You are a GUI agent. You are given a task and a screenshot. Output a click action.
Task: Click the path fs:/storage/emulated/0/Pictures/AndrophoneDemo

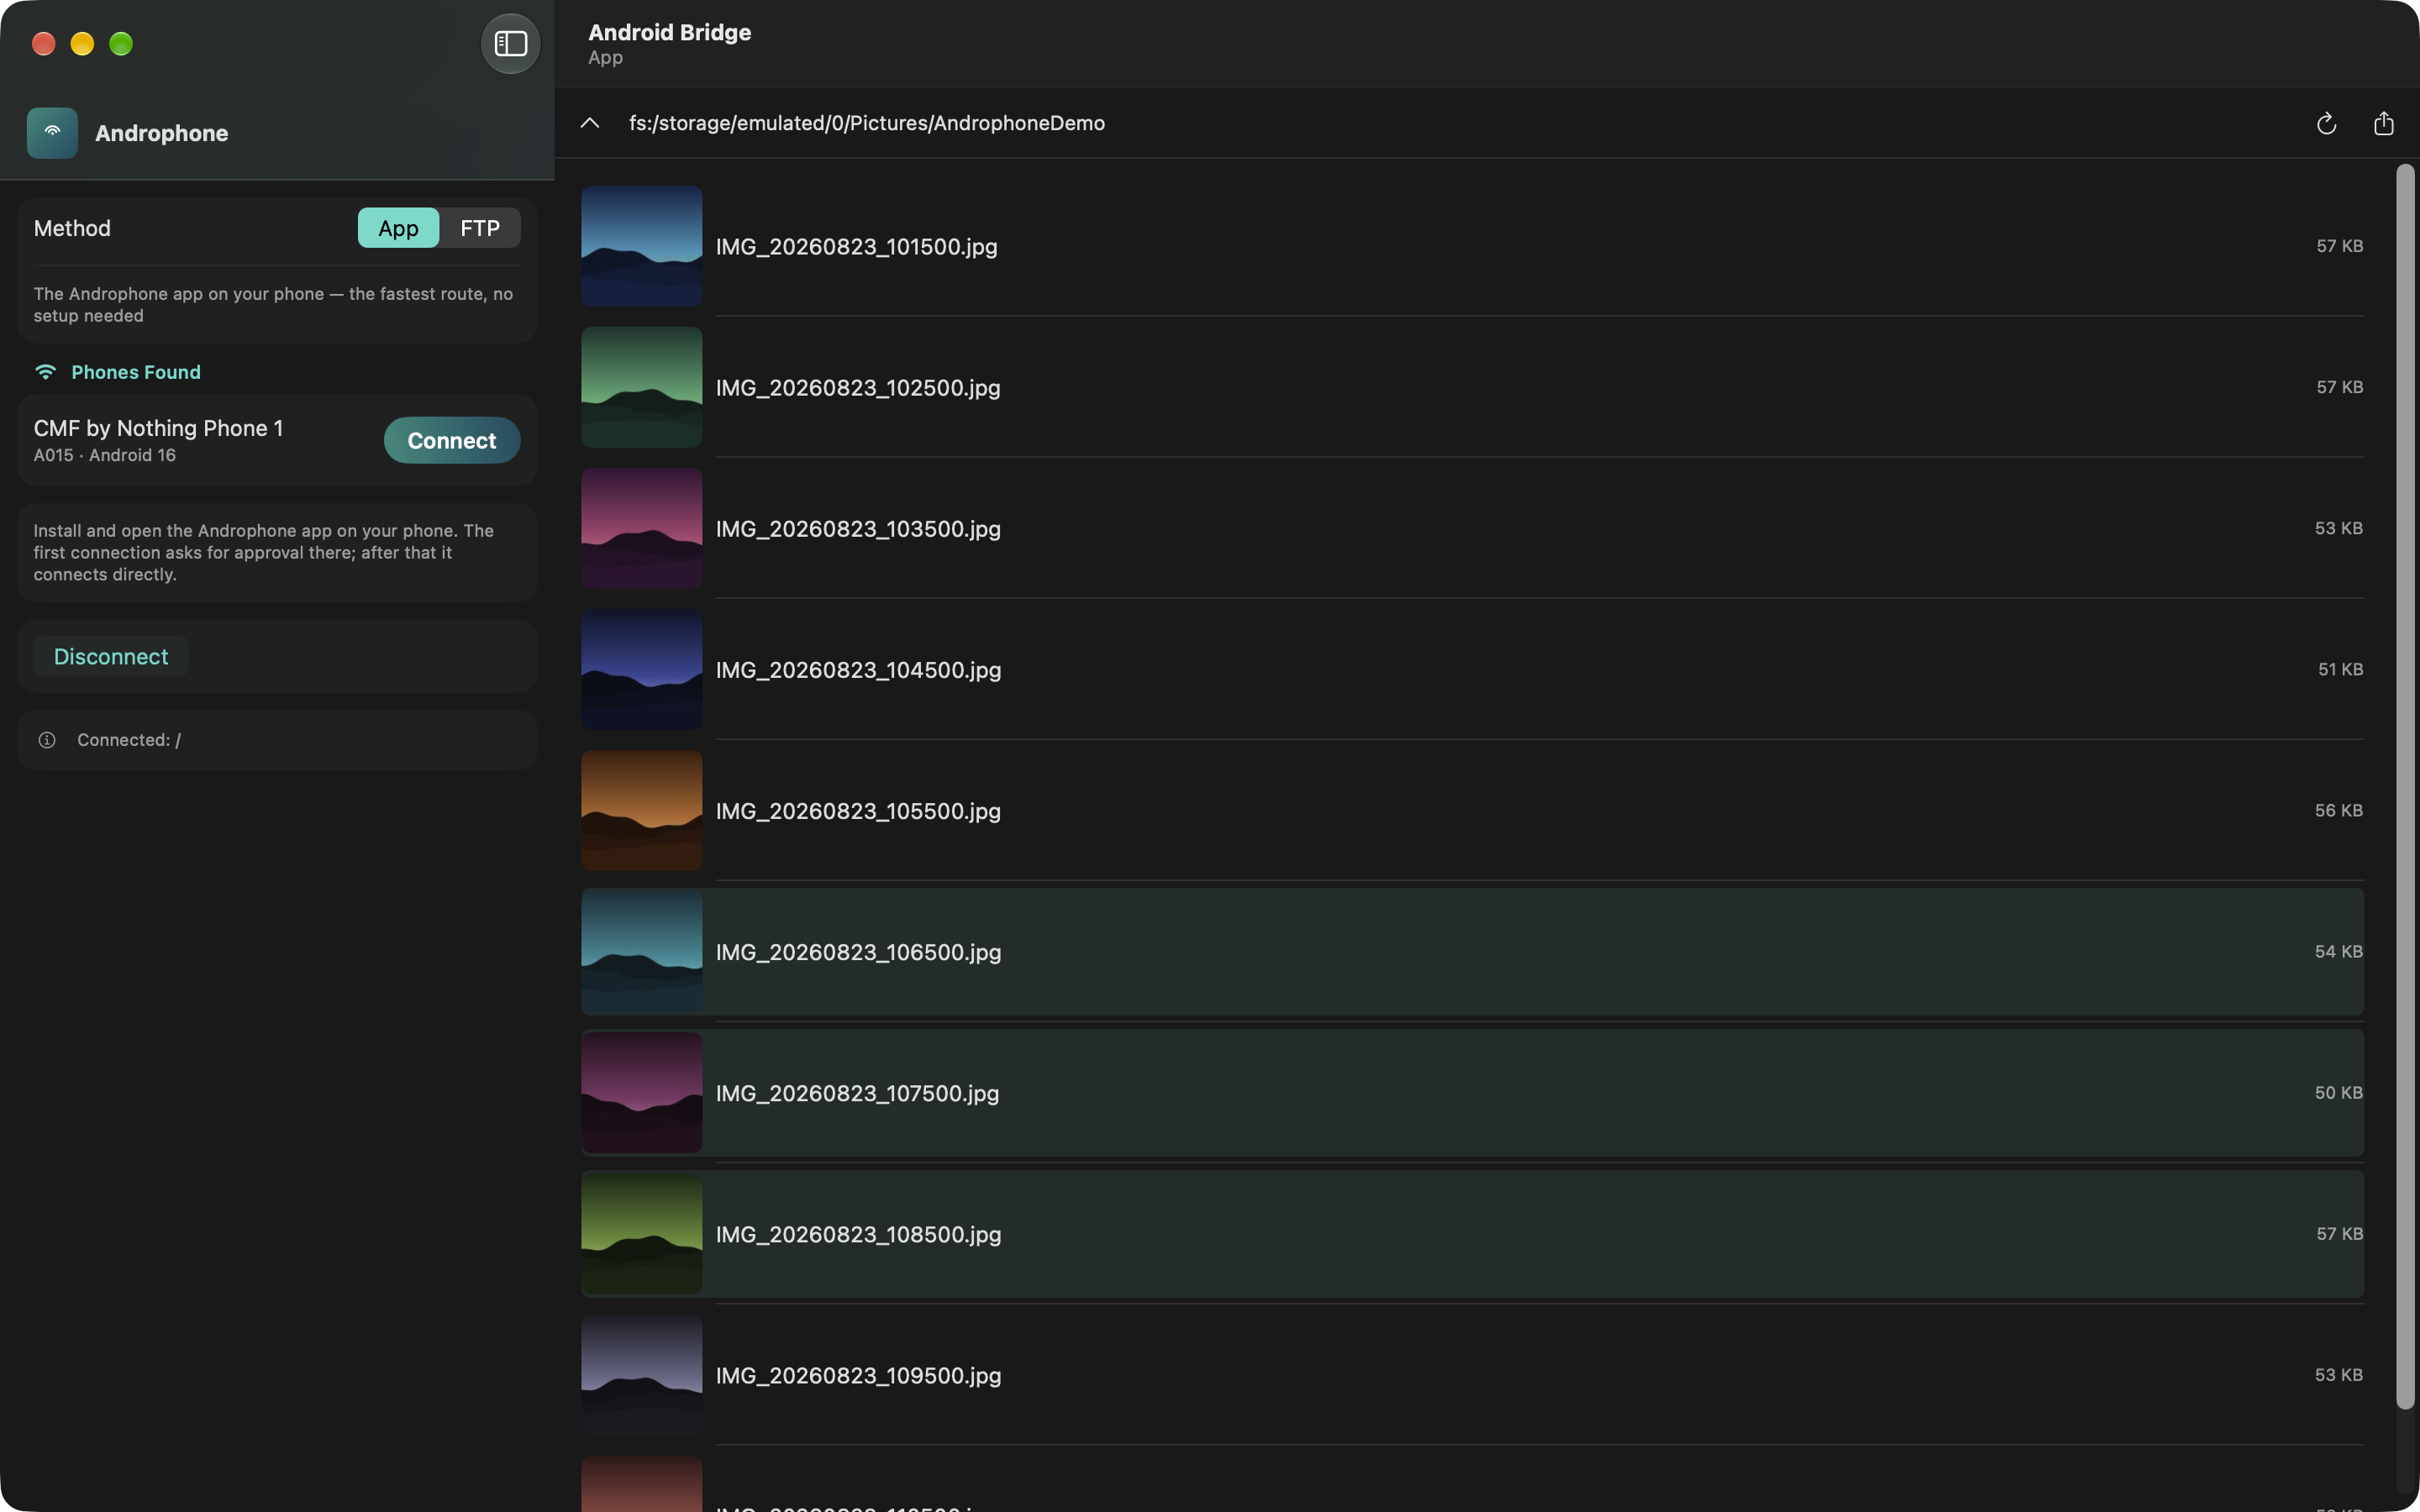point(866,123)
